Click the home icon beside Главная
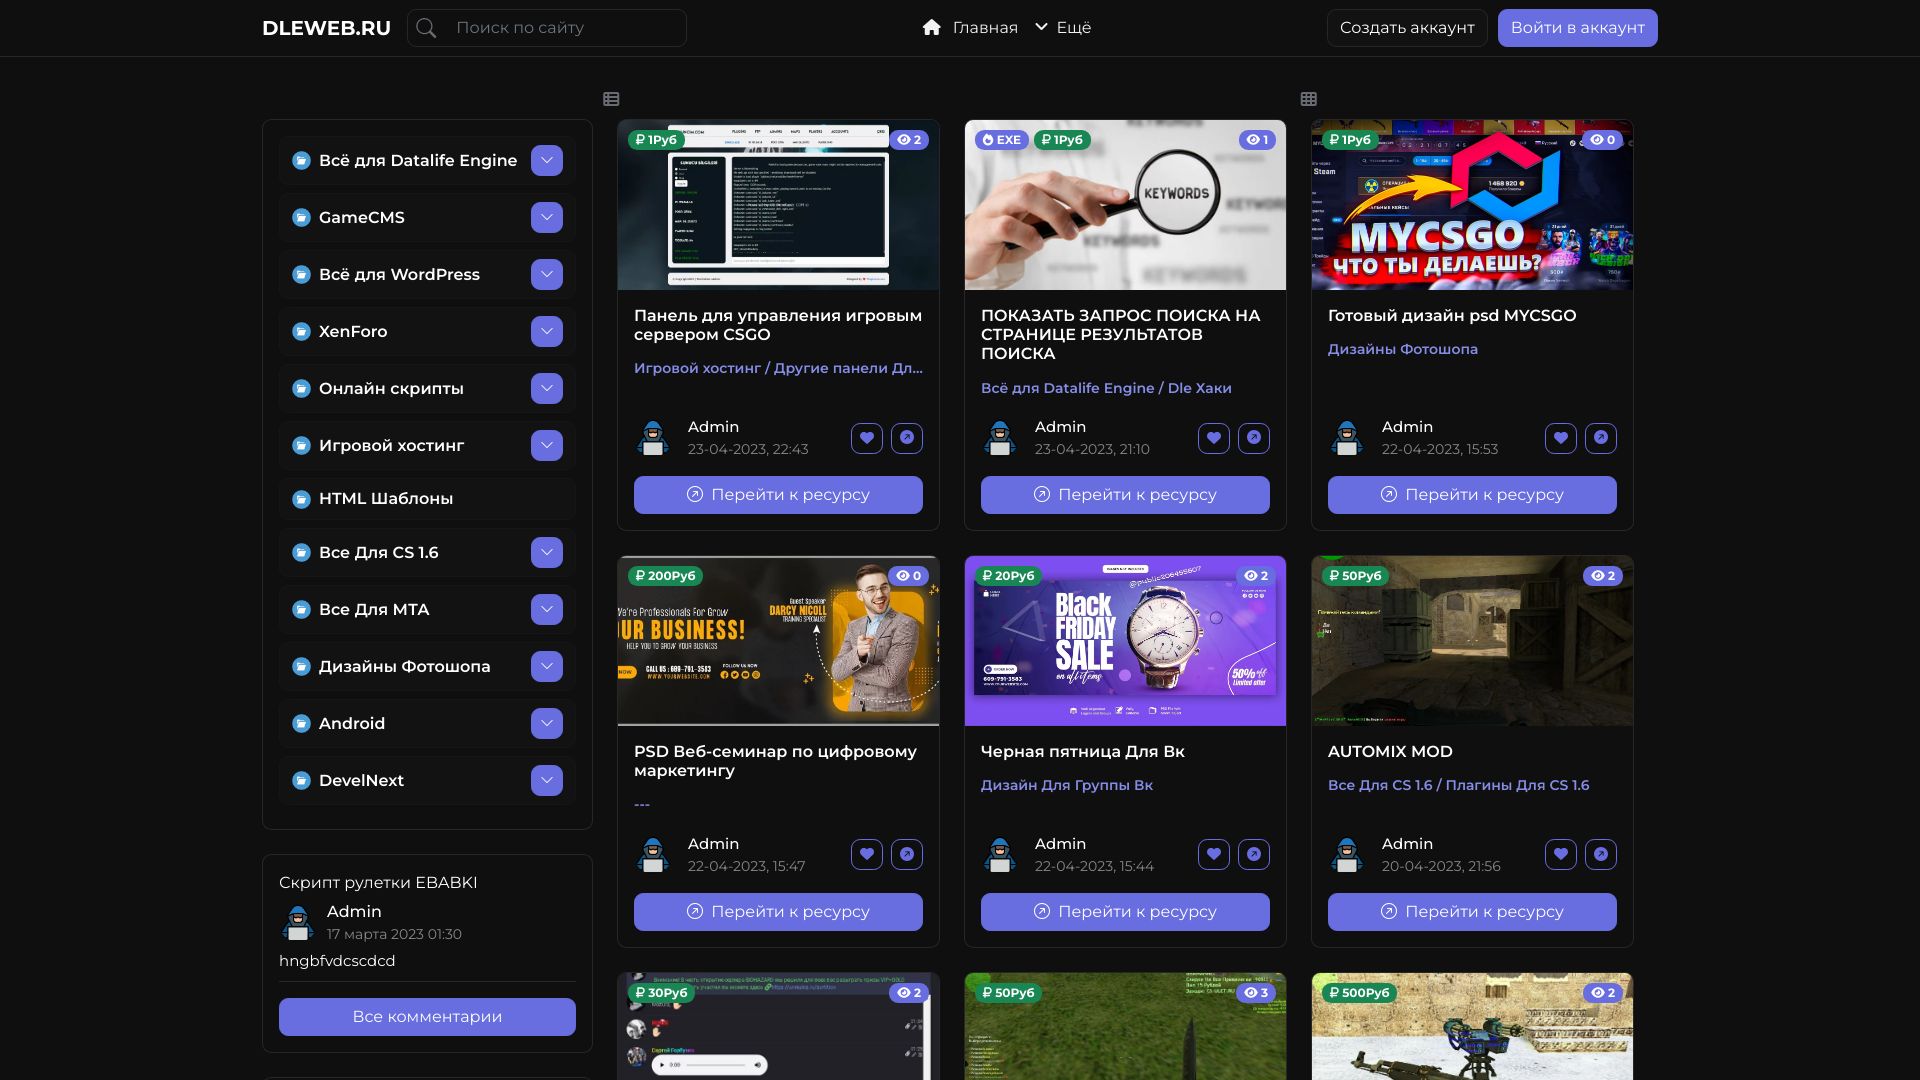 tap(932, 27)
